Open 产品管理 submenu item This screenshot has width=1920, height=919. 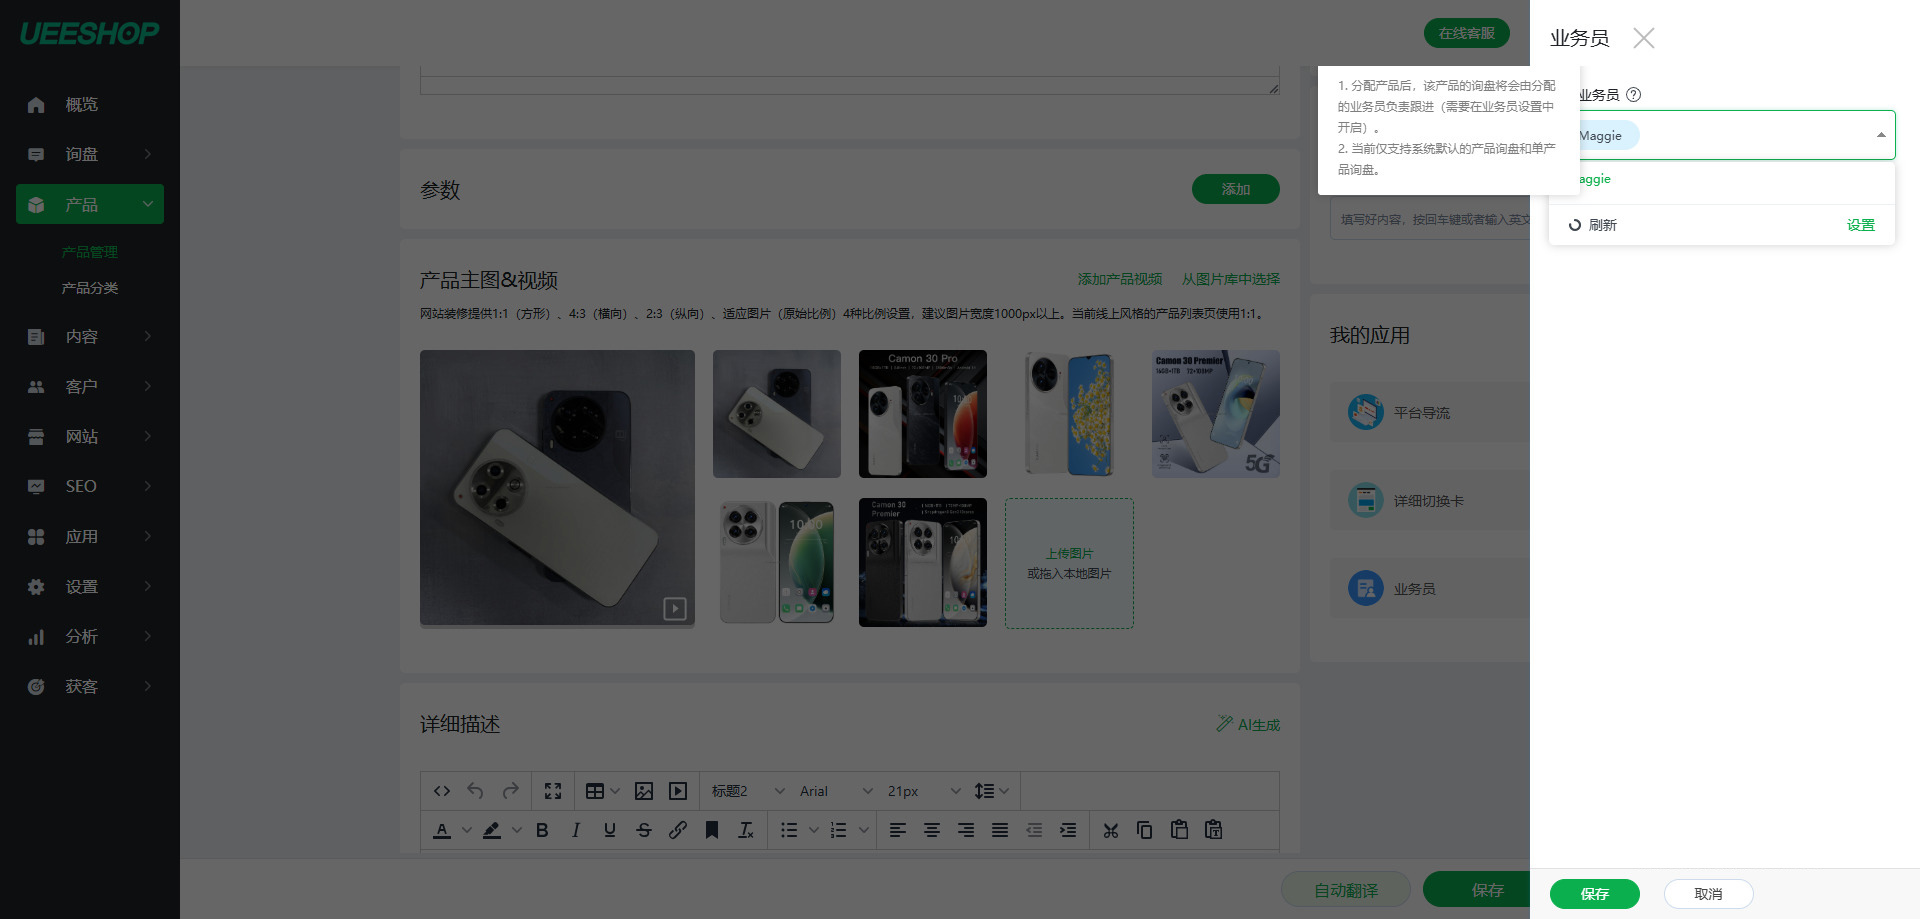(90, 252)
